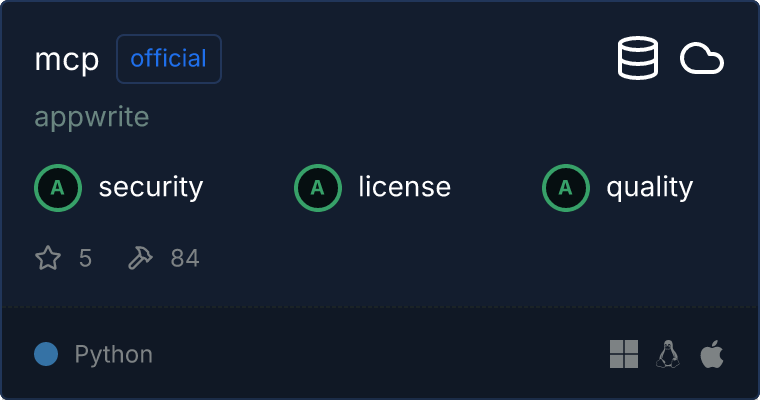760x400 pixels.
Task: Click the Linux penguin icon
Action: (667, 354)
